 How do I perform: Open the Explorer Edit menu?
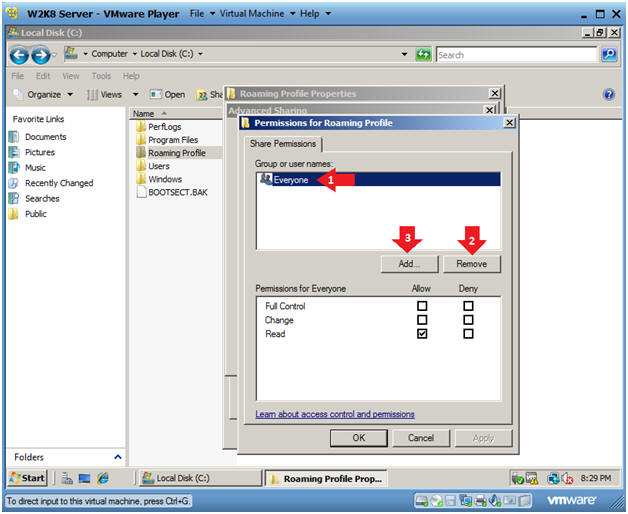pos(43,76)
